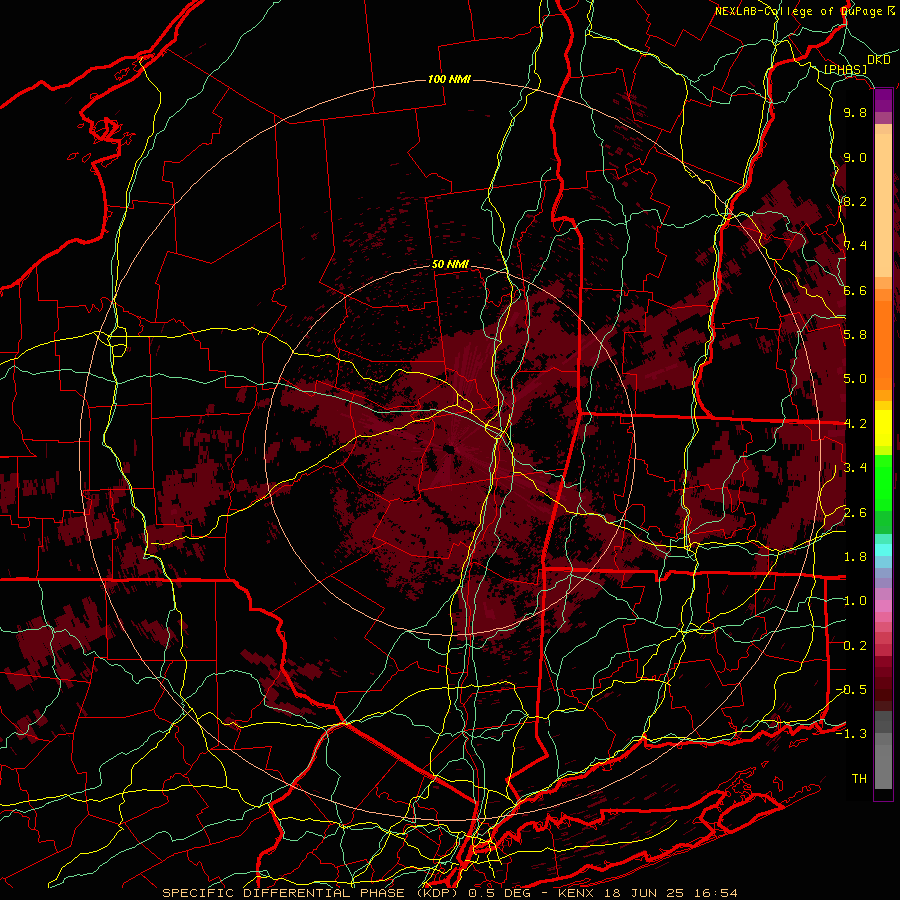Click the Specific Differential Phase caption at bottom

[x=449, y=893]
